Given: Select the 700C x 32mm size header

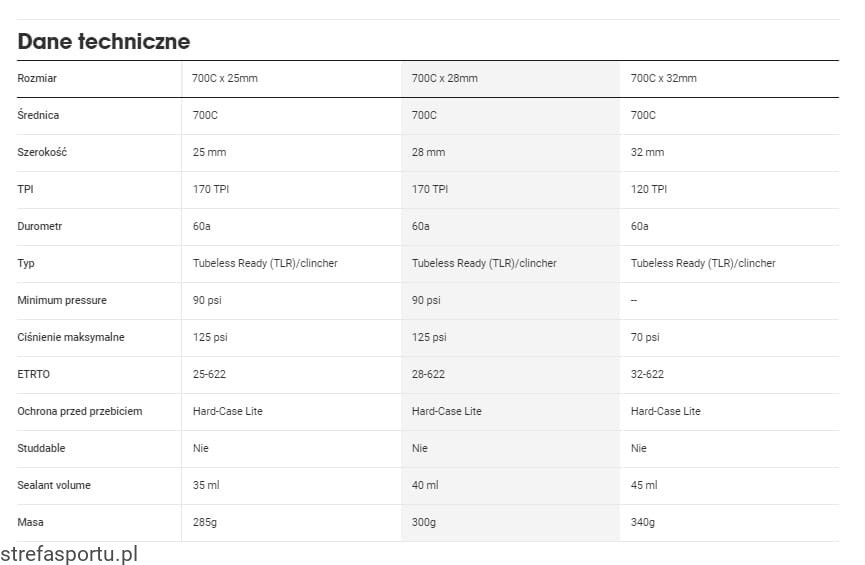Looking at the screenshot, I should (664, 78).
